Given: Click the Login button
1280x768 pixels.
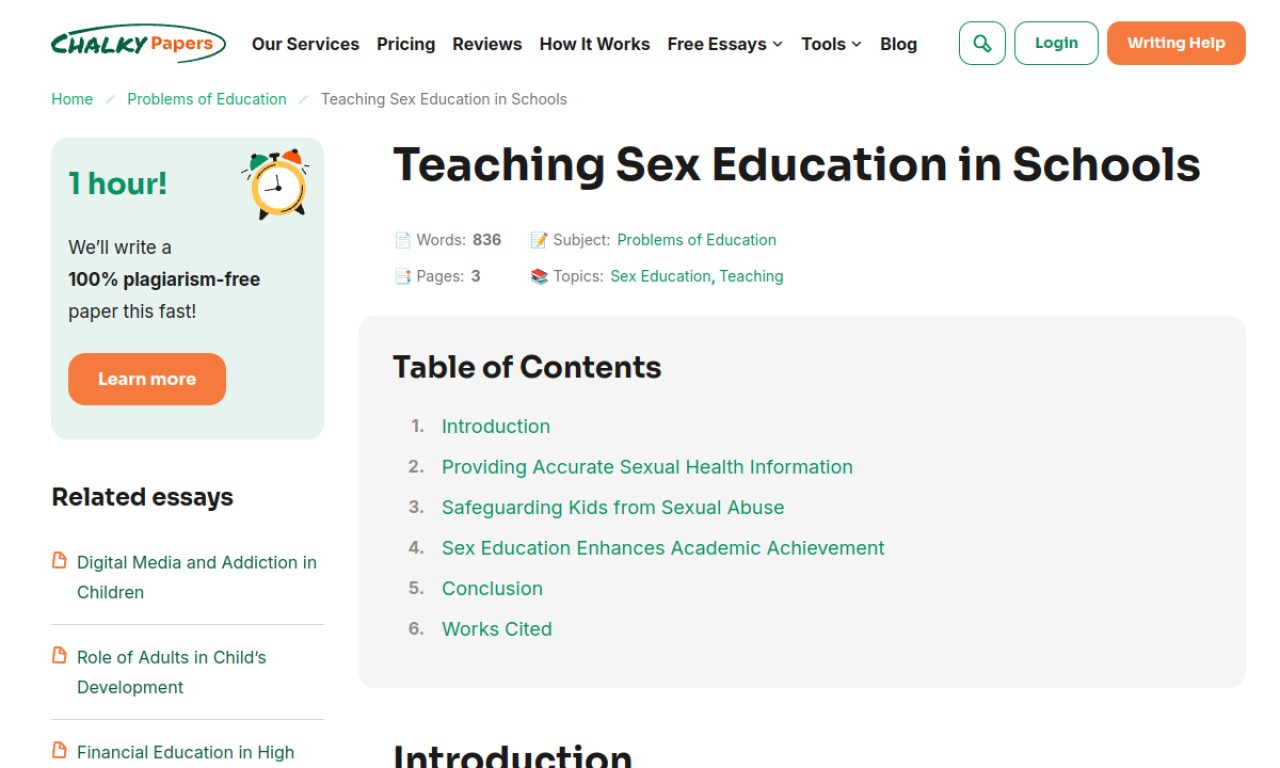Looking at the screenshot, I should click(1056, 43).
